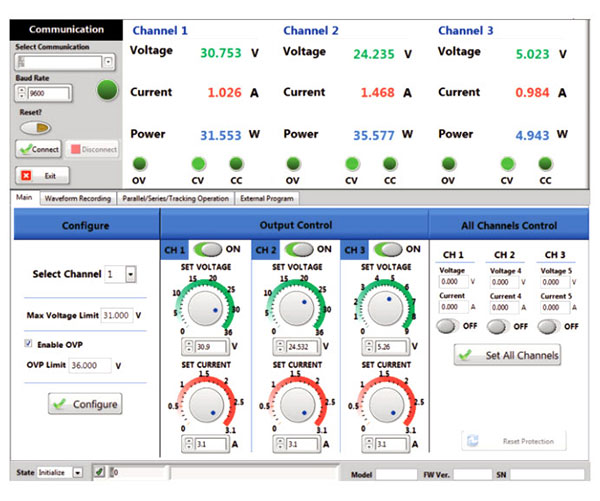Viewport: 600px width, 501px height.
Task: Open the Select Communication dropdown
Action: pyautogui.click(x=109, y=62)
